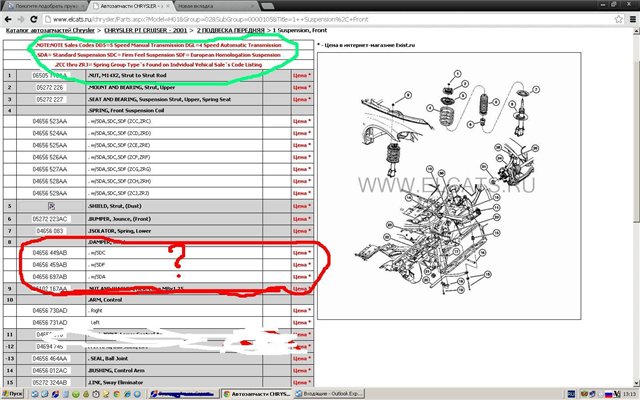This screenshot has height=400, width=640.
Task: Click 'Right' control arm description
Action: pyautogui.click(x=96, y=311)
